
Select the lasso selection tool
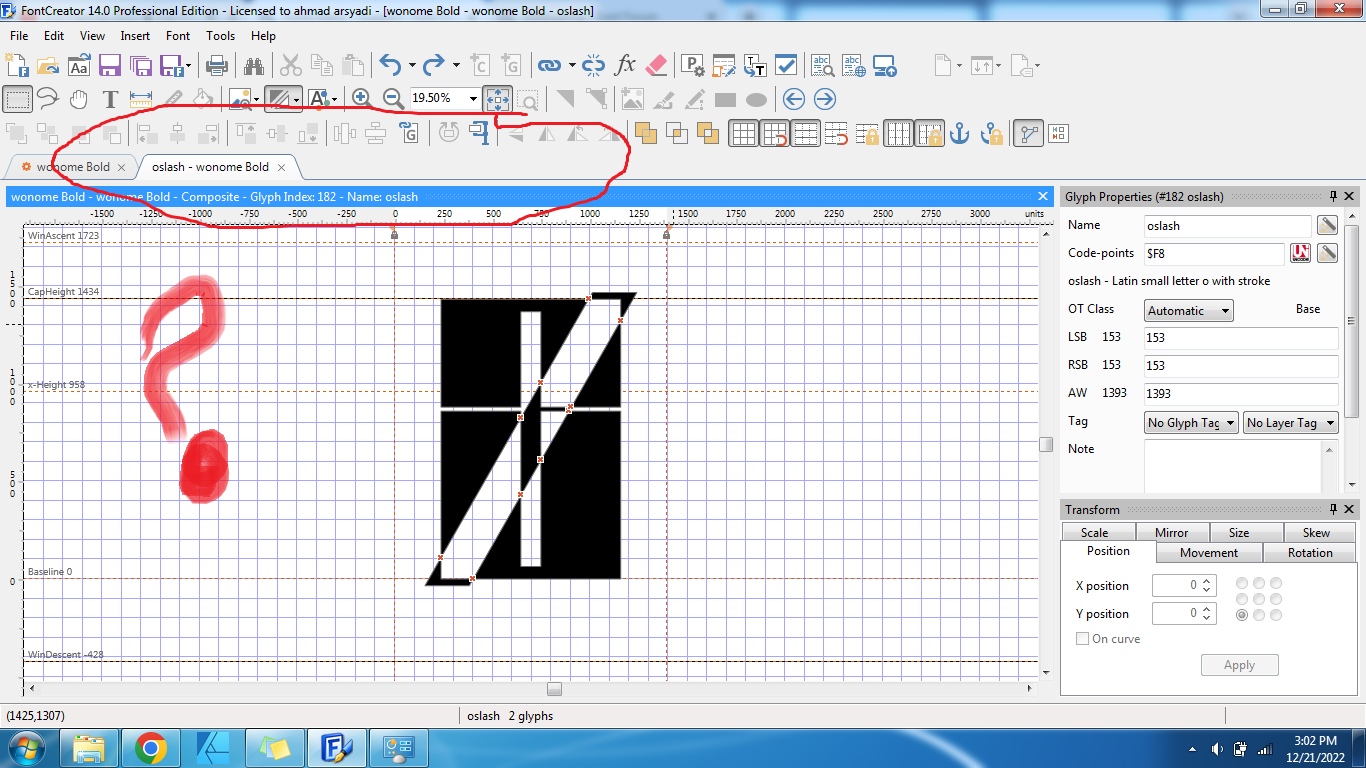[48, 99]
